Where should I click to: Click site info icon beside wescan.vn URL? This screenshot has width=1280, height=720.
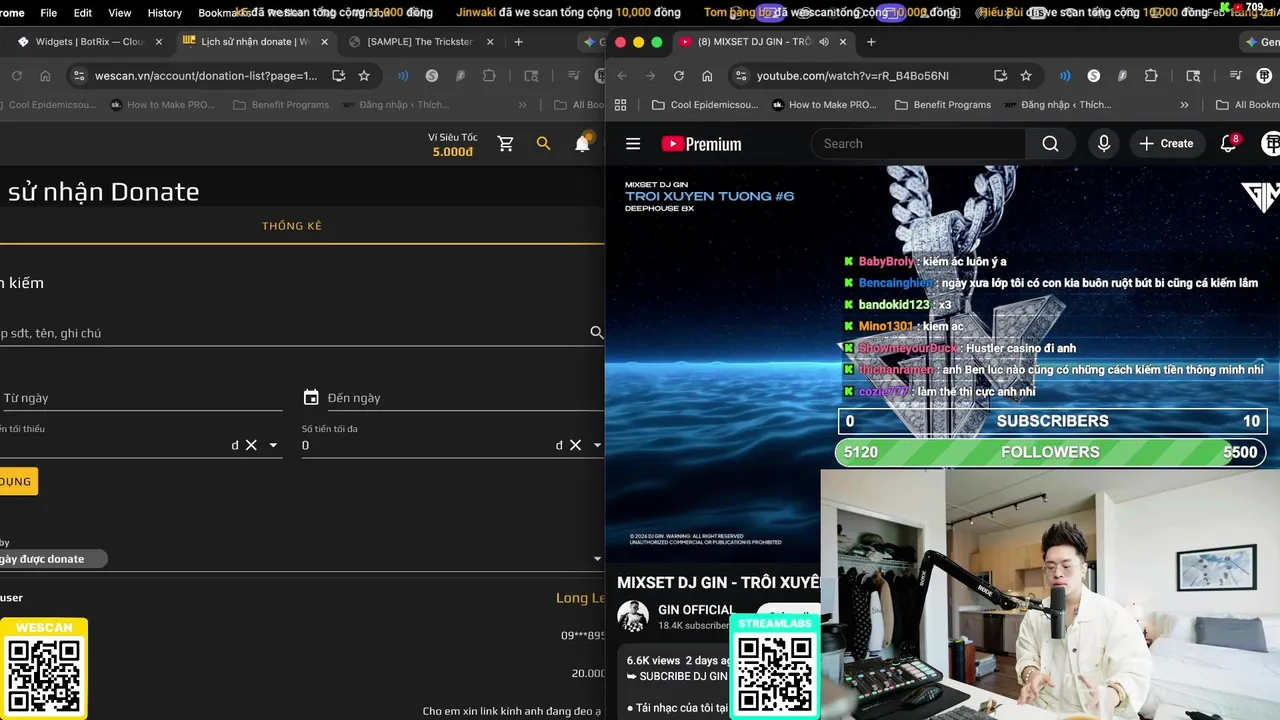pyautogui.click(x=79, y=76)
